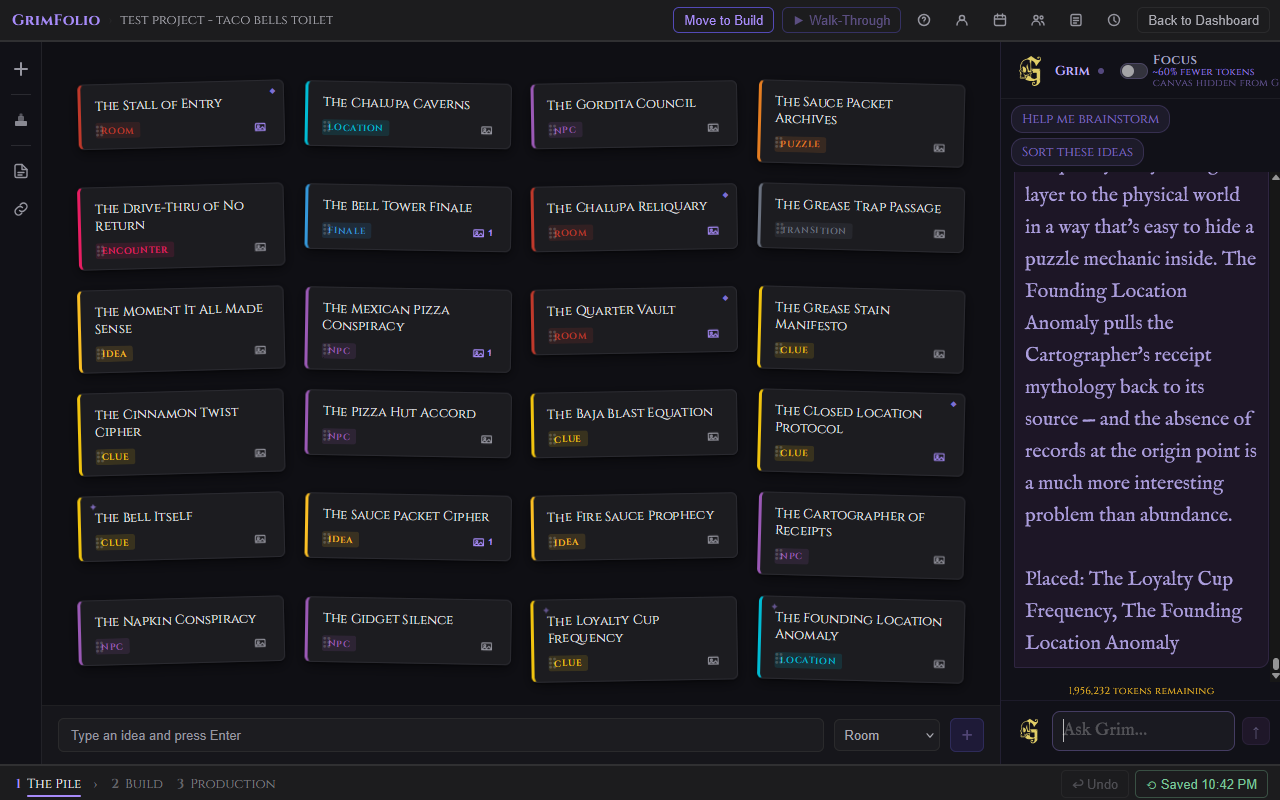Click the Move to Build button
Viewport: 1280px width, 800px height.
click(723, 20)
